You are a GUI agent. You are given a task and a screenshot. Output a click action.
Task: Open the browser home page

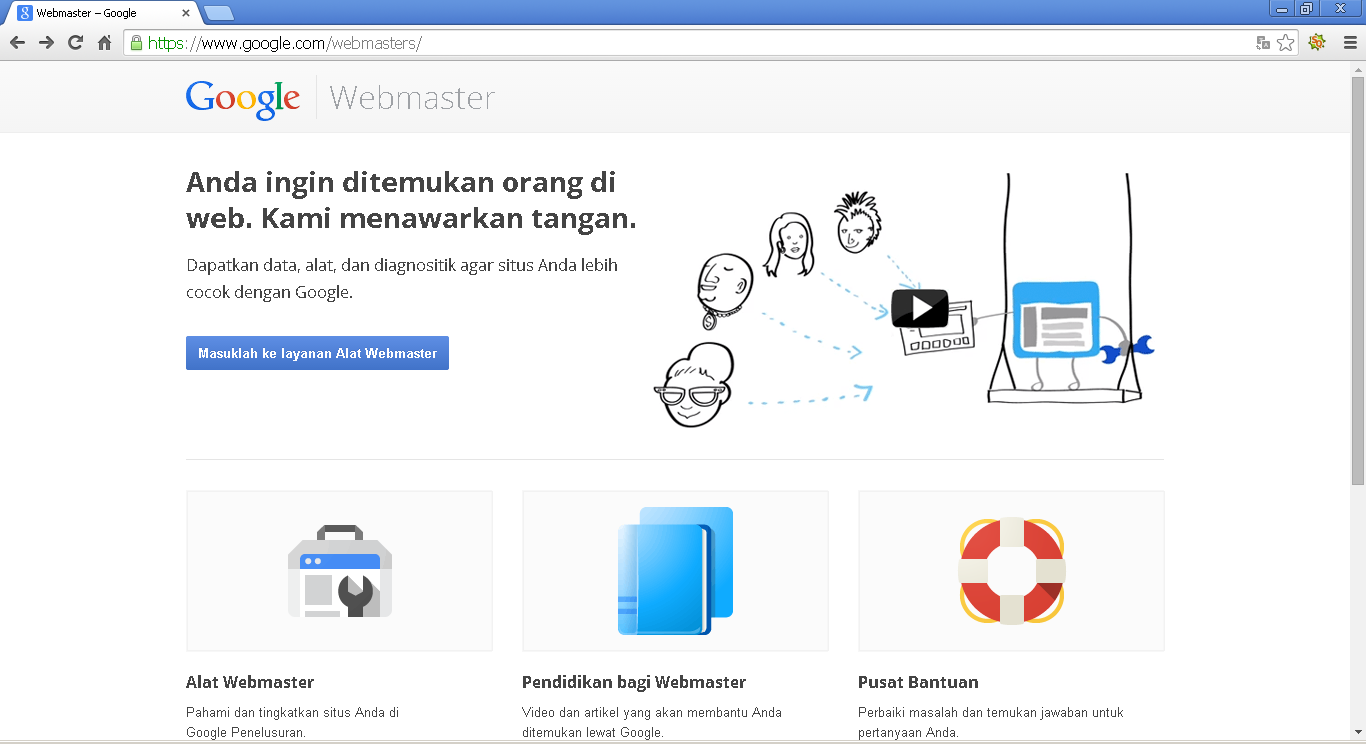coord(104,42)
